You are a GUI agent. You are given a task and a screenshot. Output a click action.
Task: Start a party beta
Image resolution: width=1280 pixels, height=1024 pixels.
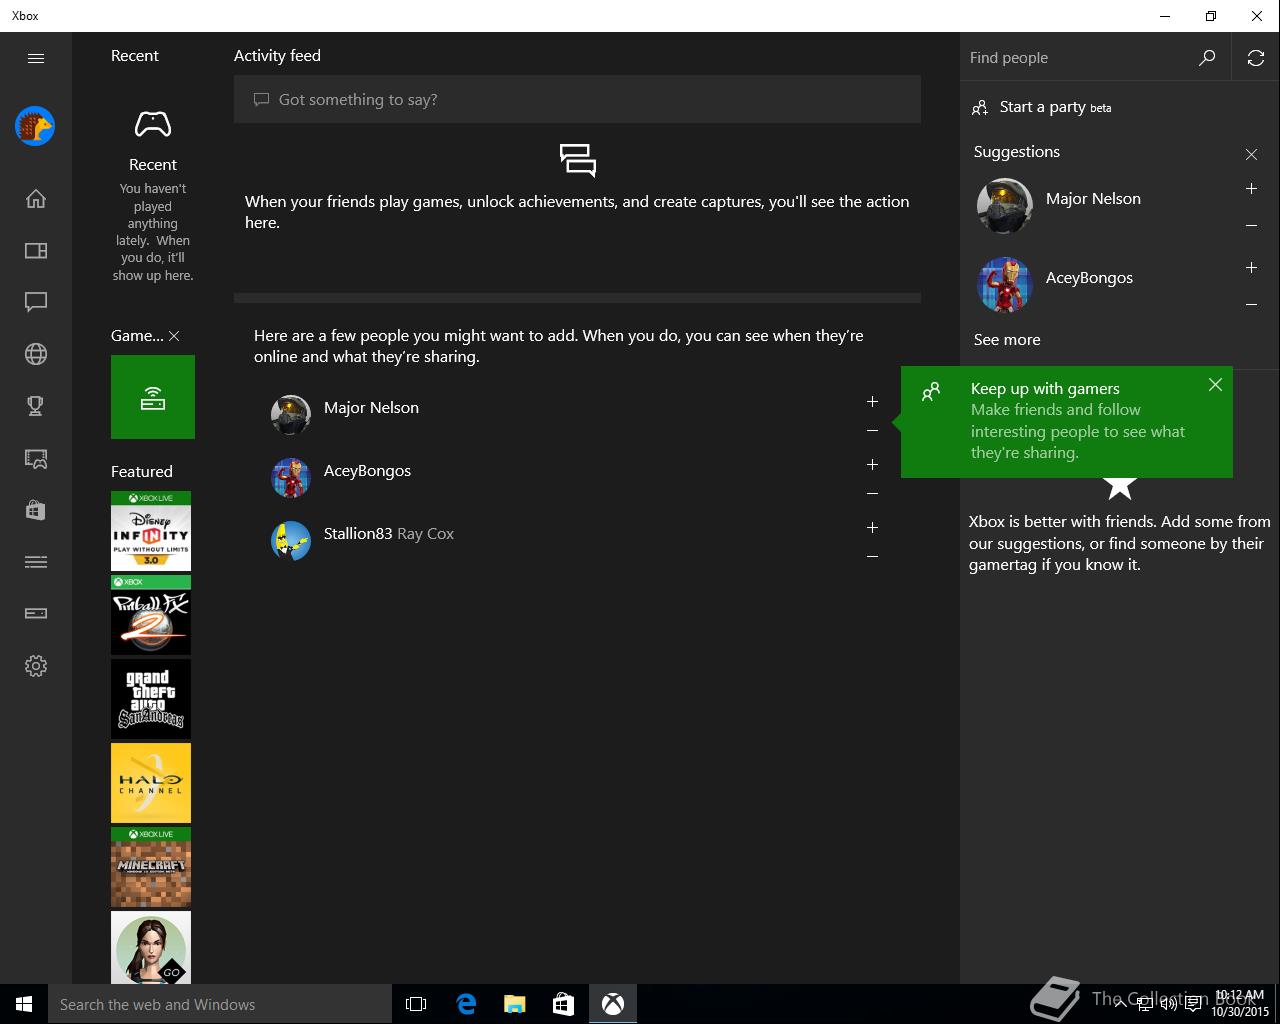(1041, 107)
